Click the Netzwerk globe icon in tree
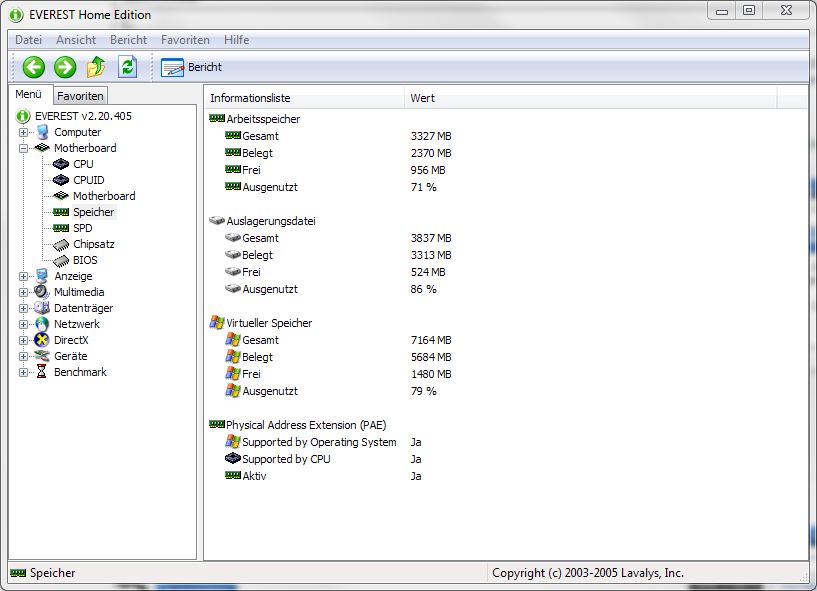 (42, 324)
